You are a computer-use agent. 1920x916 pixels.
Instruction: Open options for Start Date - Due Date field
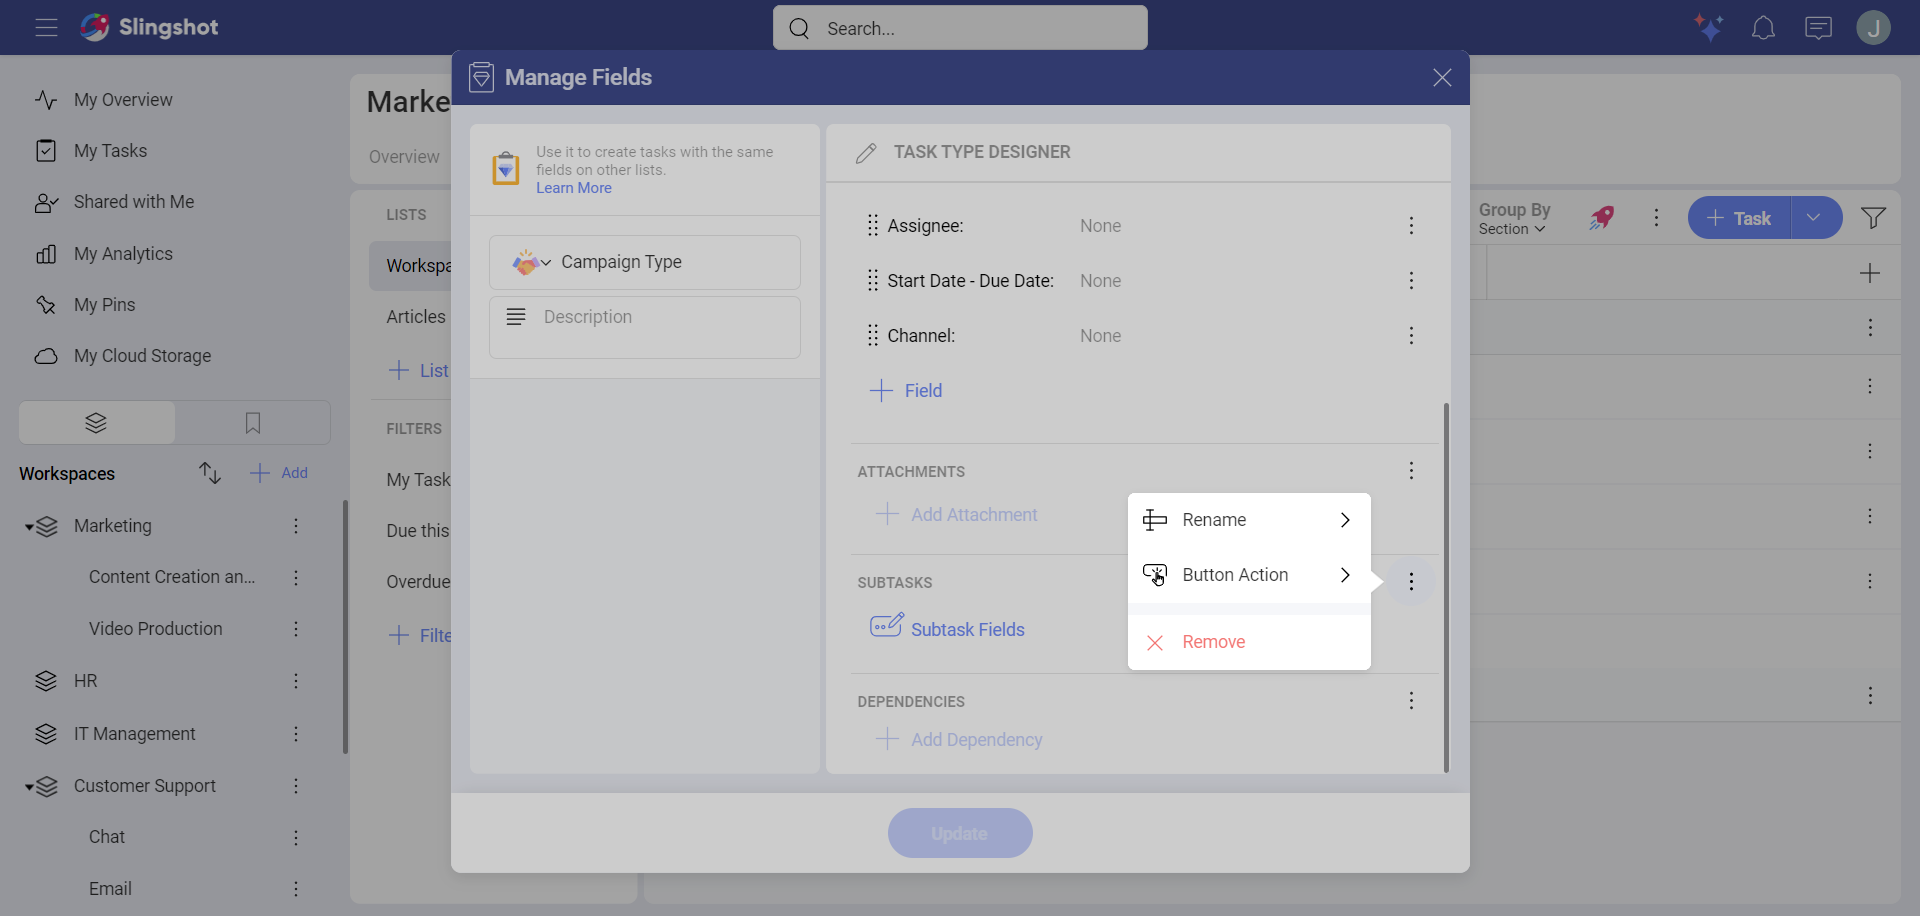[x=1411, y=281]
